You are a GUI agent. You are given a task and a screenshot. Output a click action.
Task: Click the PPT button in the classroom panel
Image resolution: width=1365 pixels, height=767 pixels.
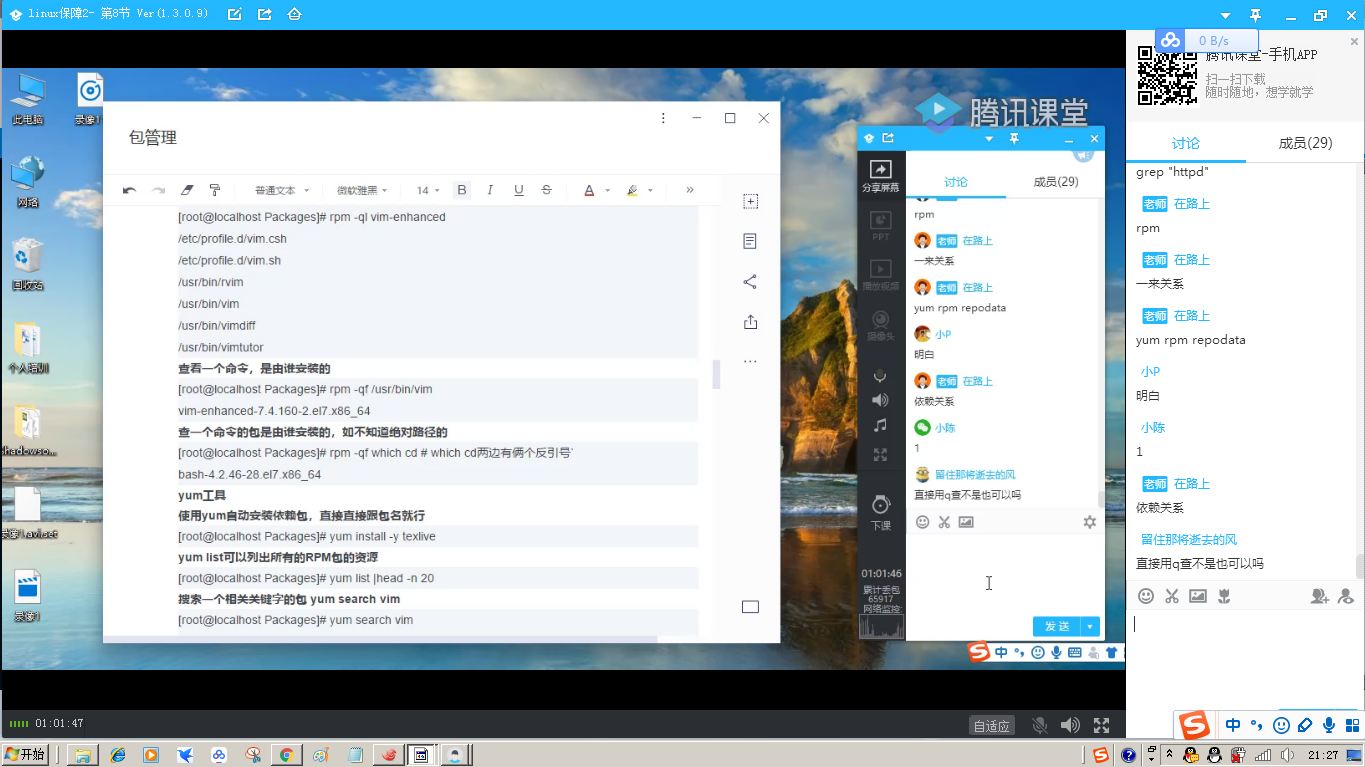pos(880,226)
